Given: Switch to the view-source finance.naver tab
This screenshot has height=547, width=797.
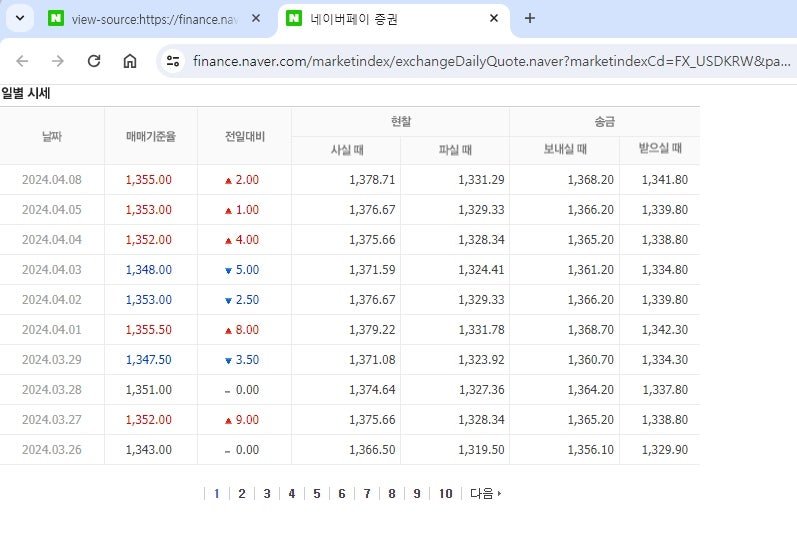Looking at the screenshot, I should tap(154, 19).
